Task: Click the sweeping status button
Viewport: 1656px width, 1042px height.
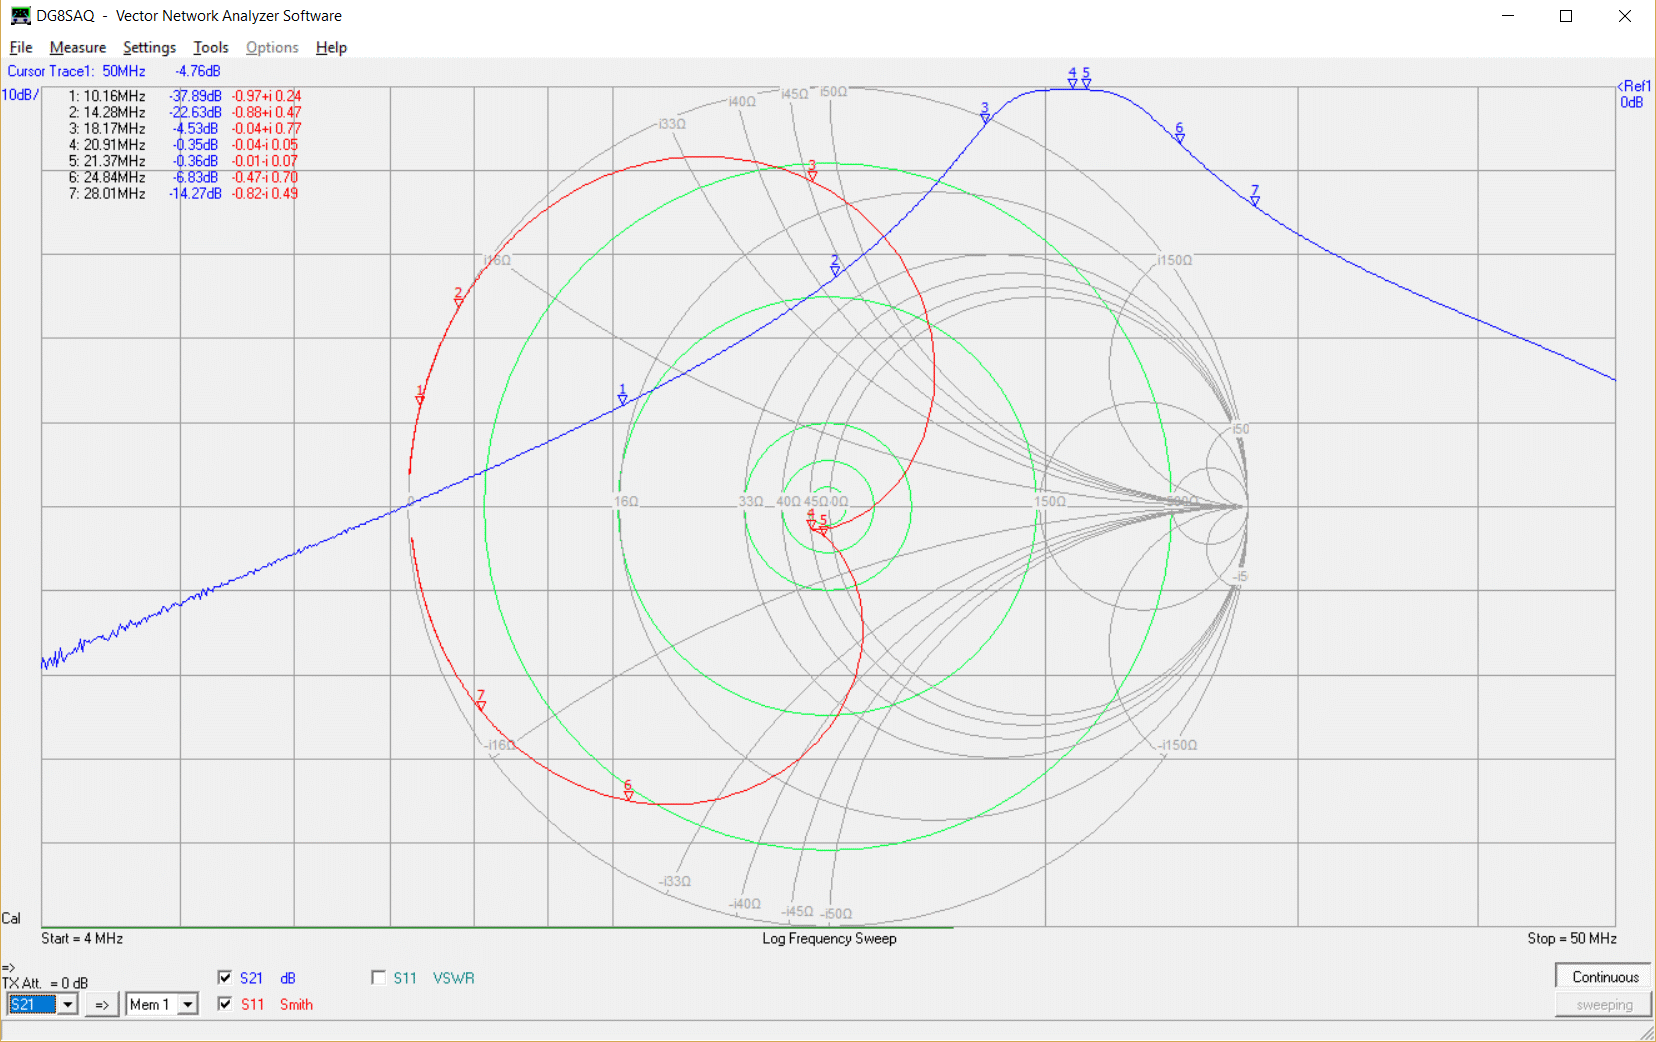Action: [x=1604, y=1005]
